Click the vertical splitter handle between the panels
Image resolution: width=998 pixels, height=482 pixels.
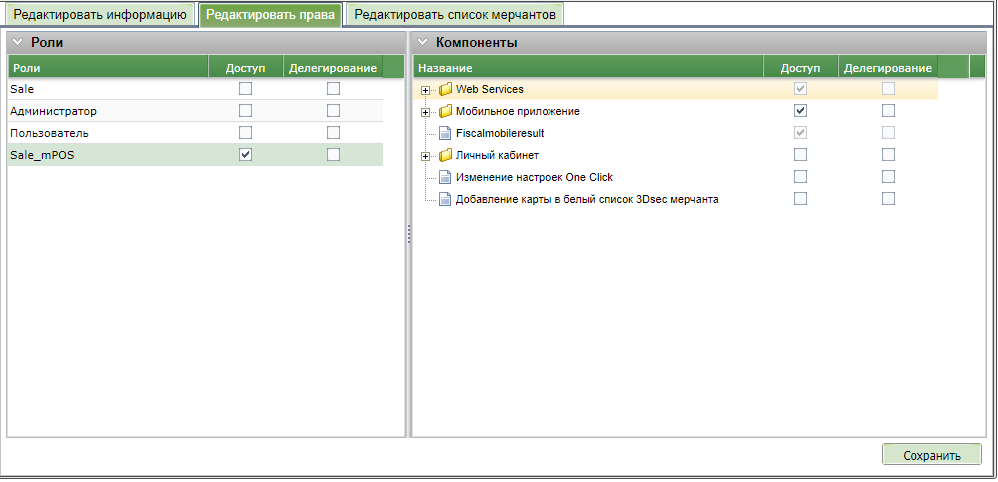coord(408,233)
